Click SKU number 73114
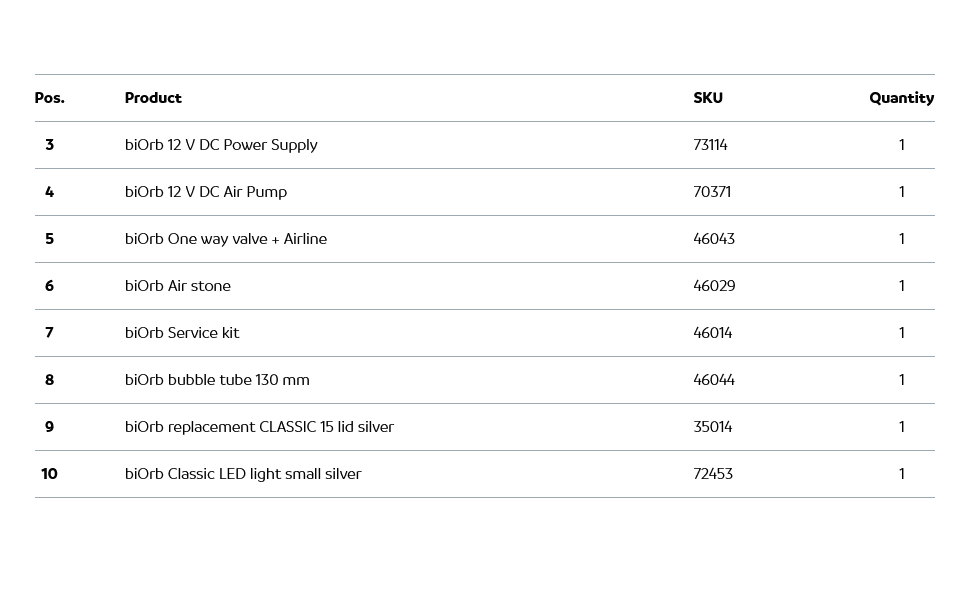The image size is (973, 590). (710, 145)
